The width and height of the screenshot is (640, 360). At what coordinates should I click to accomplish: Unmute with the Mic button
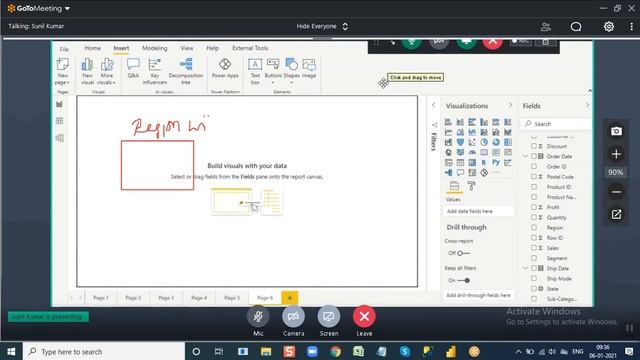click(258, 316)
